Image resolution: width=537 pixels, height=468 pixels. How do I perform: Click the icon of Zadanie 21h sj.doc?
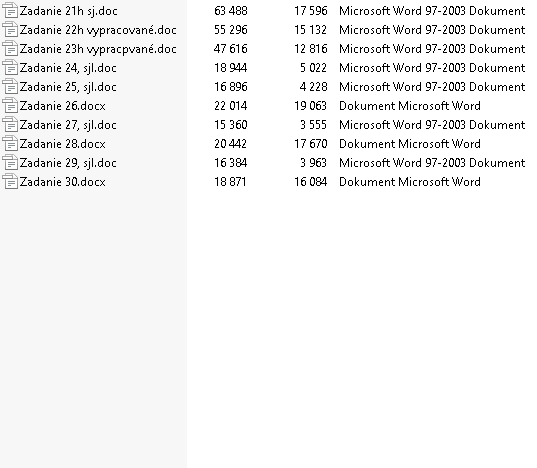(x=10, y=11)
